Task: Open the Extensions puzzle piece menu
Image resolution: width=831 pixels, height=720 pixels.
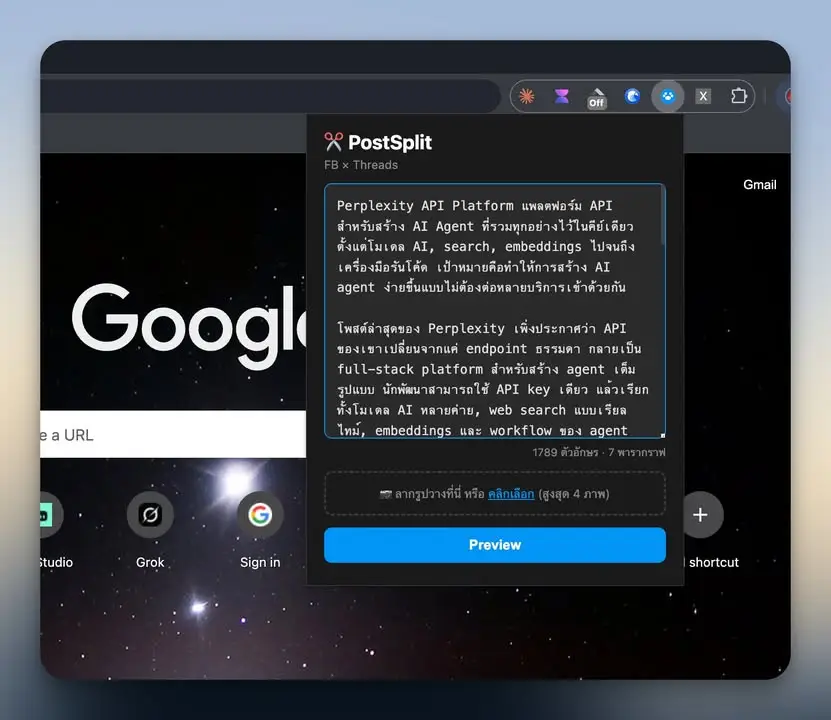Action: click(738, 96)
